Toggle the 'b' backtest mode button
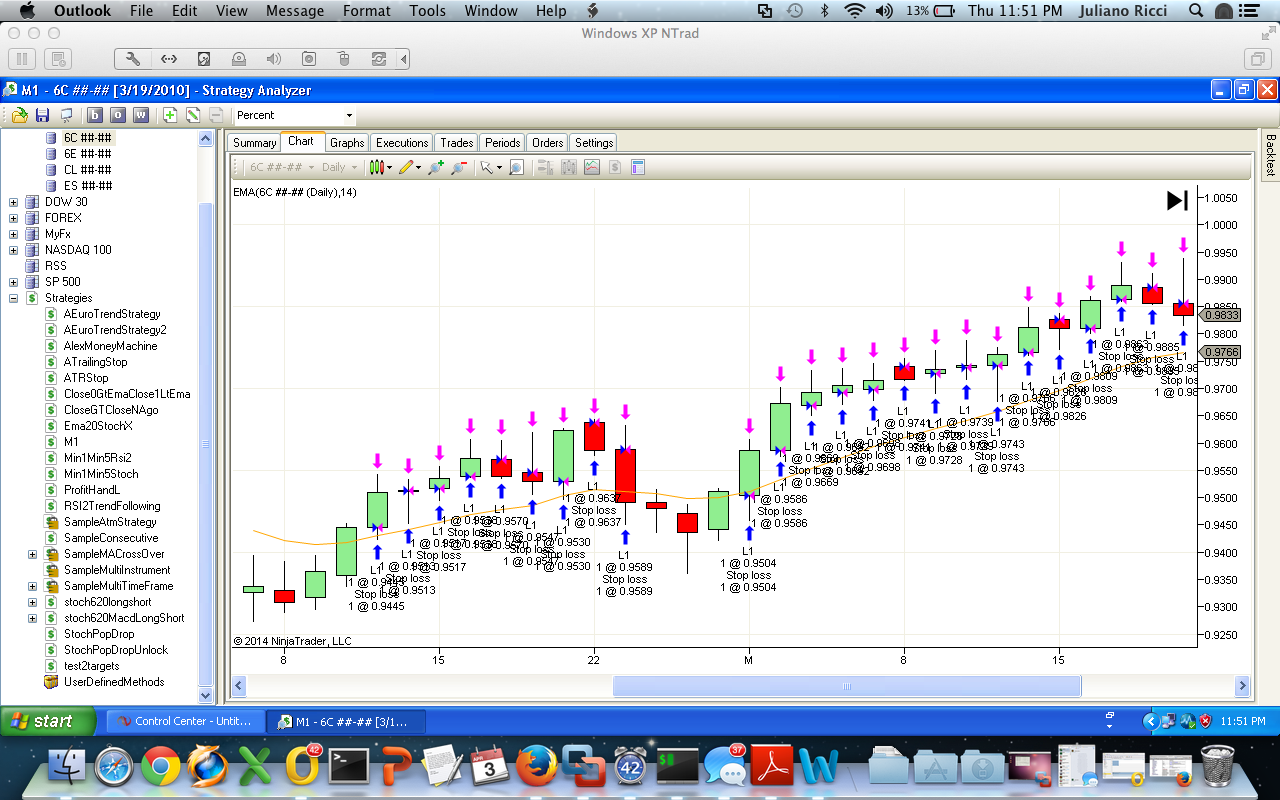The height and width of the screenshot is (800, 1280). [x=95, y=115]
